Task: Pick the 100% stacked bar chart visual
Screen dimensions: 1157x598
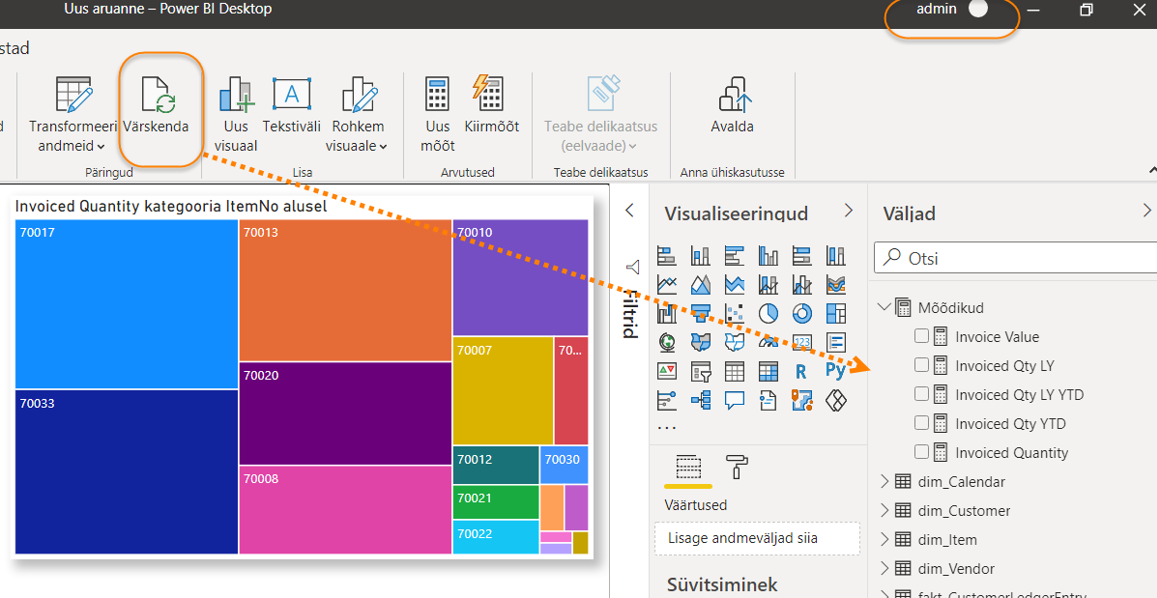Action: click(802, 256)
